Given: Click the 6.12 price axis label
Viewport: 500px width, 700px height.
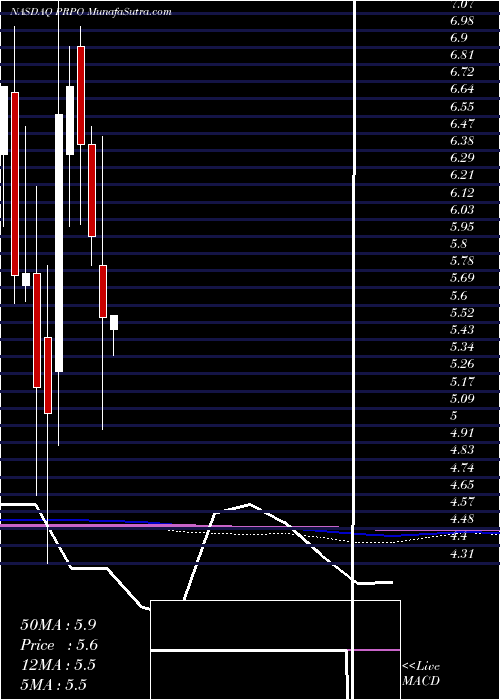Looking at the screenshot, I should click(x=462, y=192).
